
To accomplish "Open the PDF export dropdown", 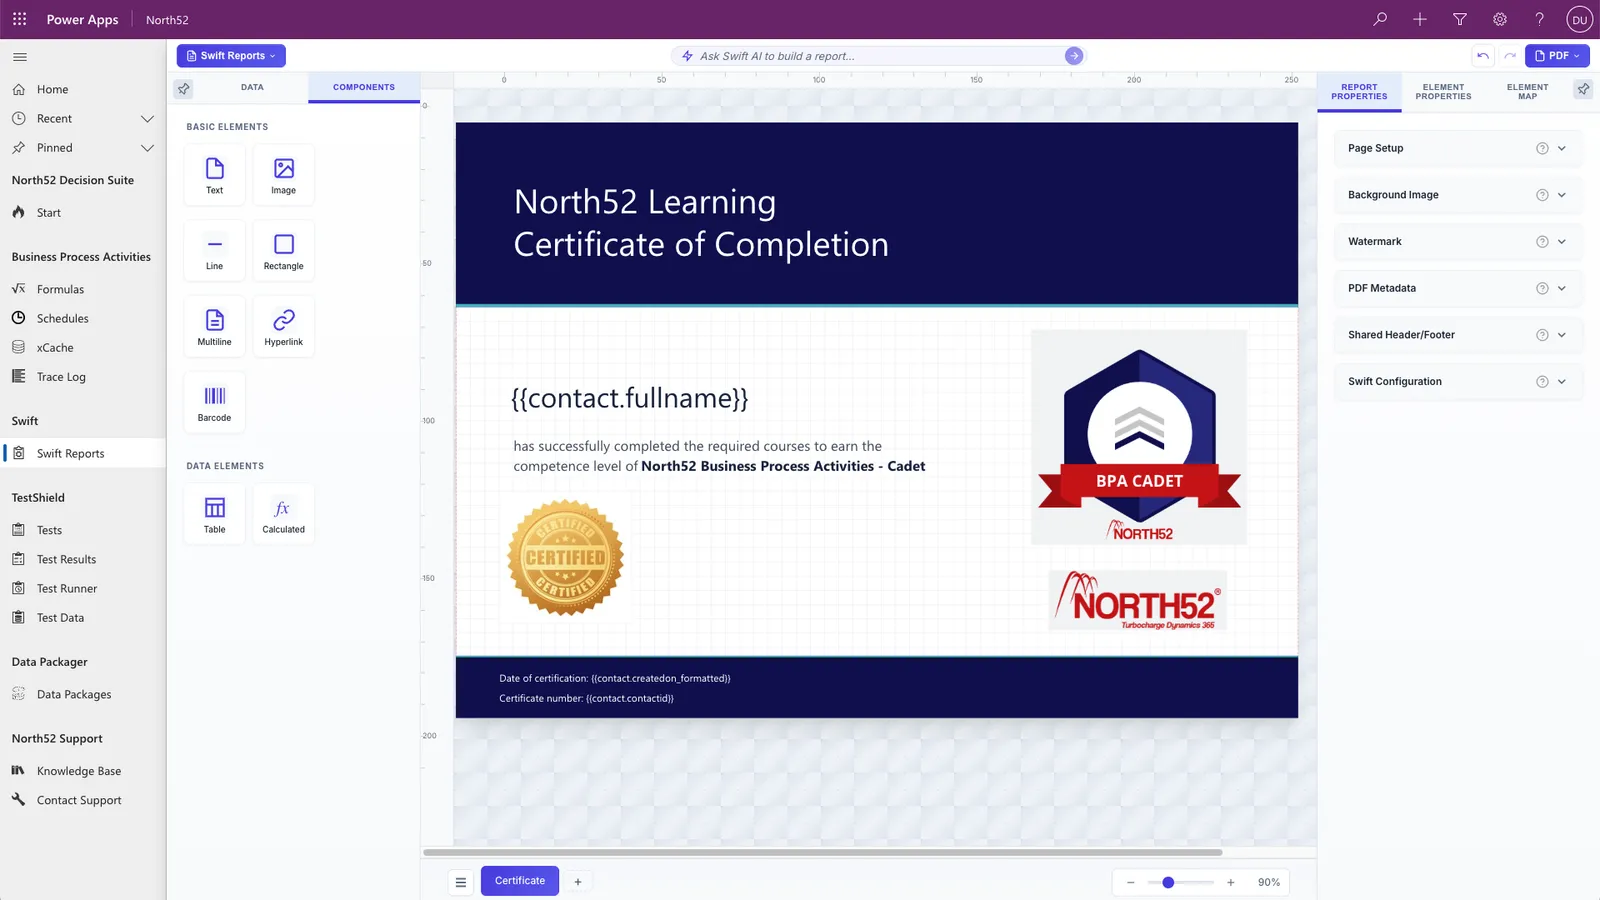I will [x=1557, y=56].
